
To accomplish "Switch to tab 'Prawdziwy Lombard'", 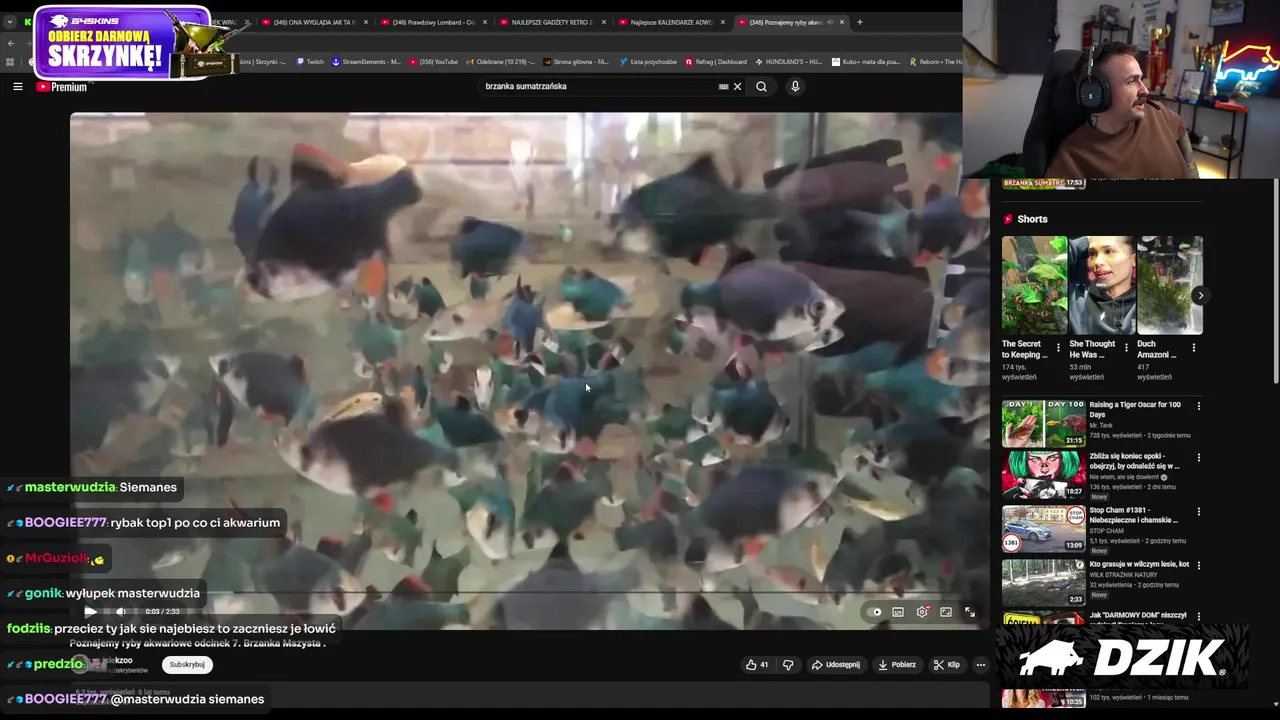I will tap(434, 22).
